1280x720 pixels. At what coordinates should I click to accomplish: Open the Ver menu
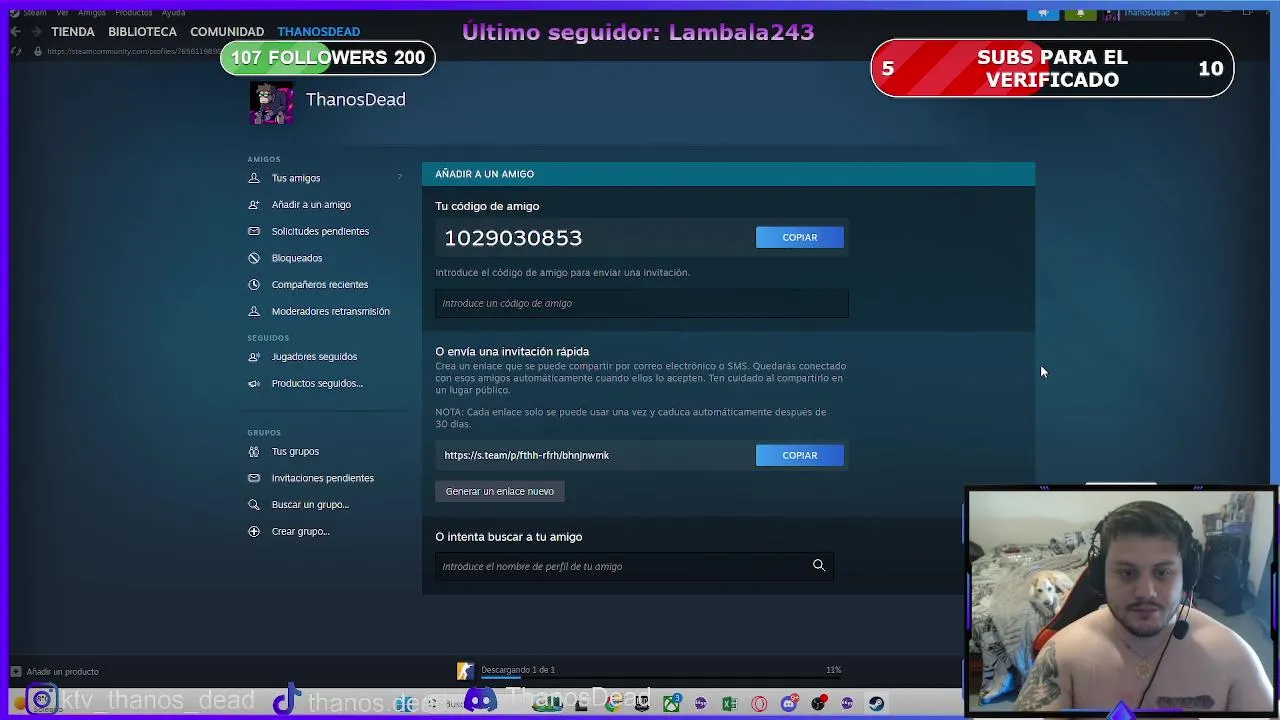(x=63, y=13)
